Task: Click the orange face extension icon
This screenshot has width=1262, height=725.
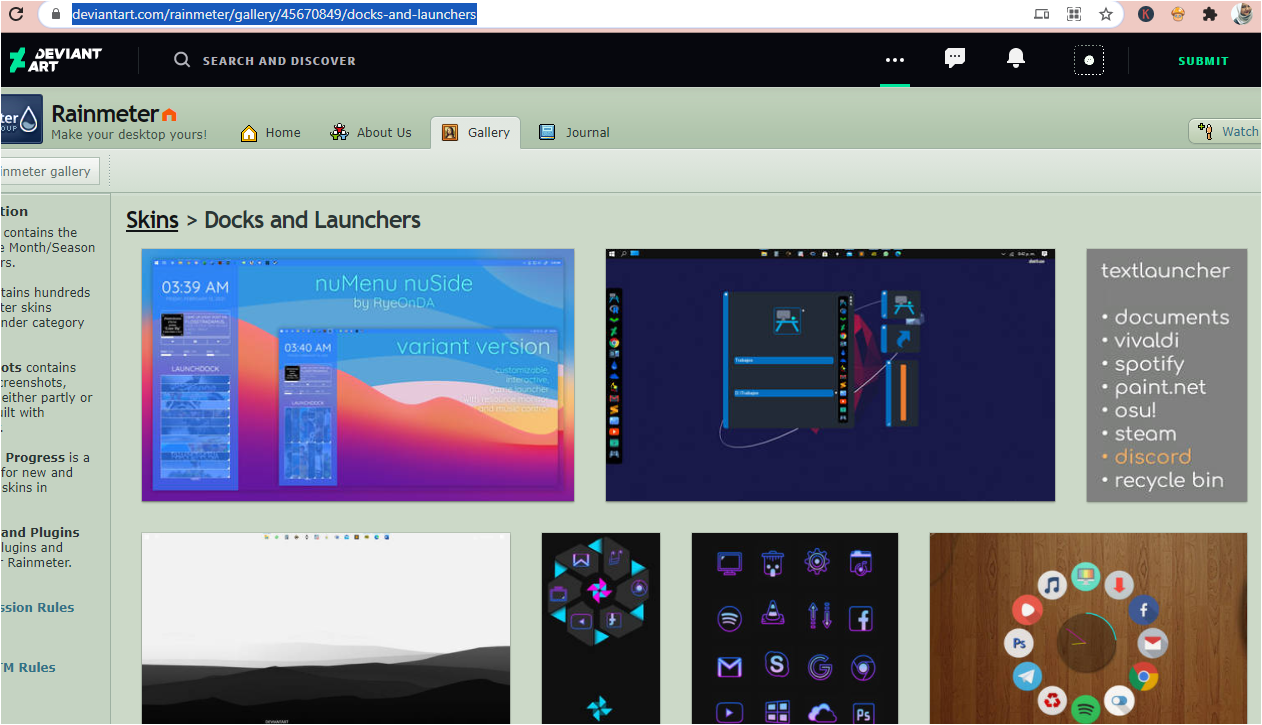Action: 1178,14
